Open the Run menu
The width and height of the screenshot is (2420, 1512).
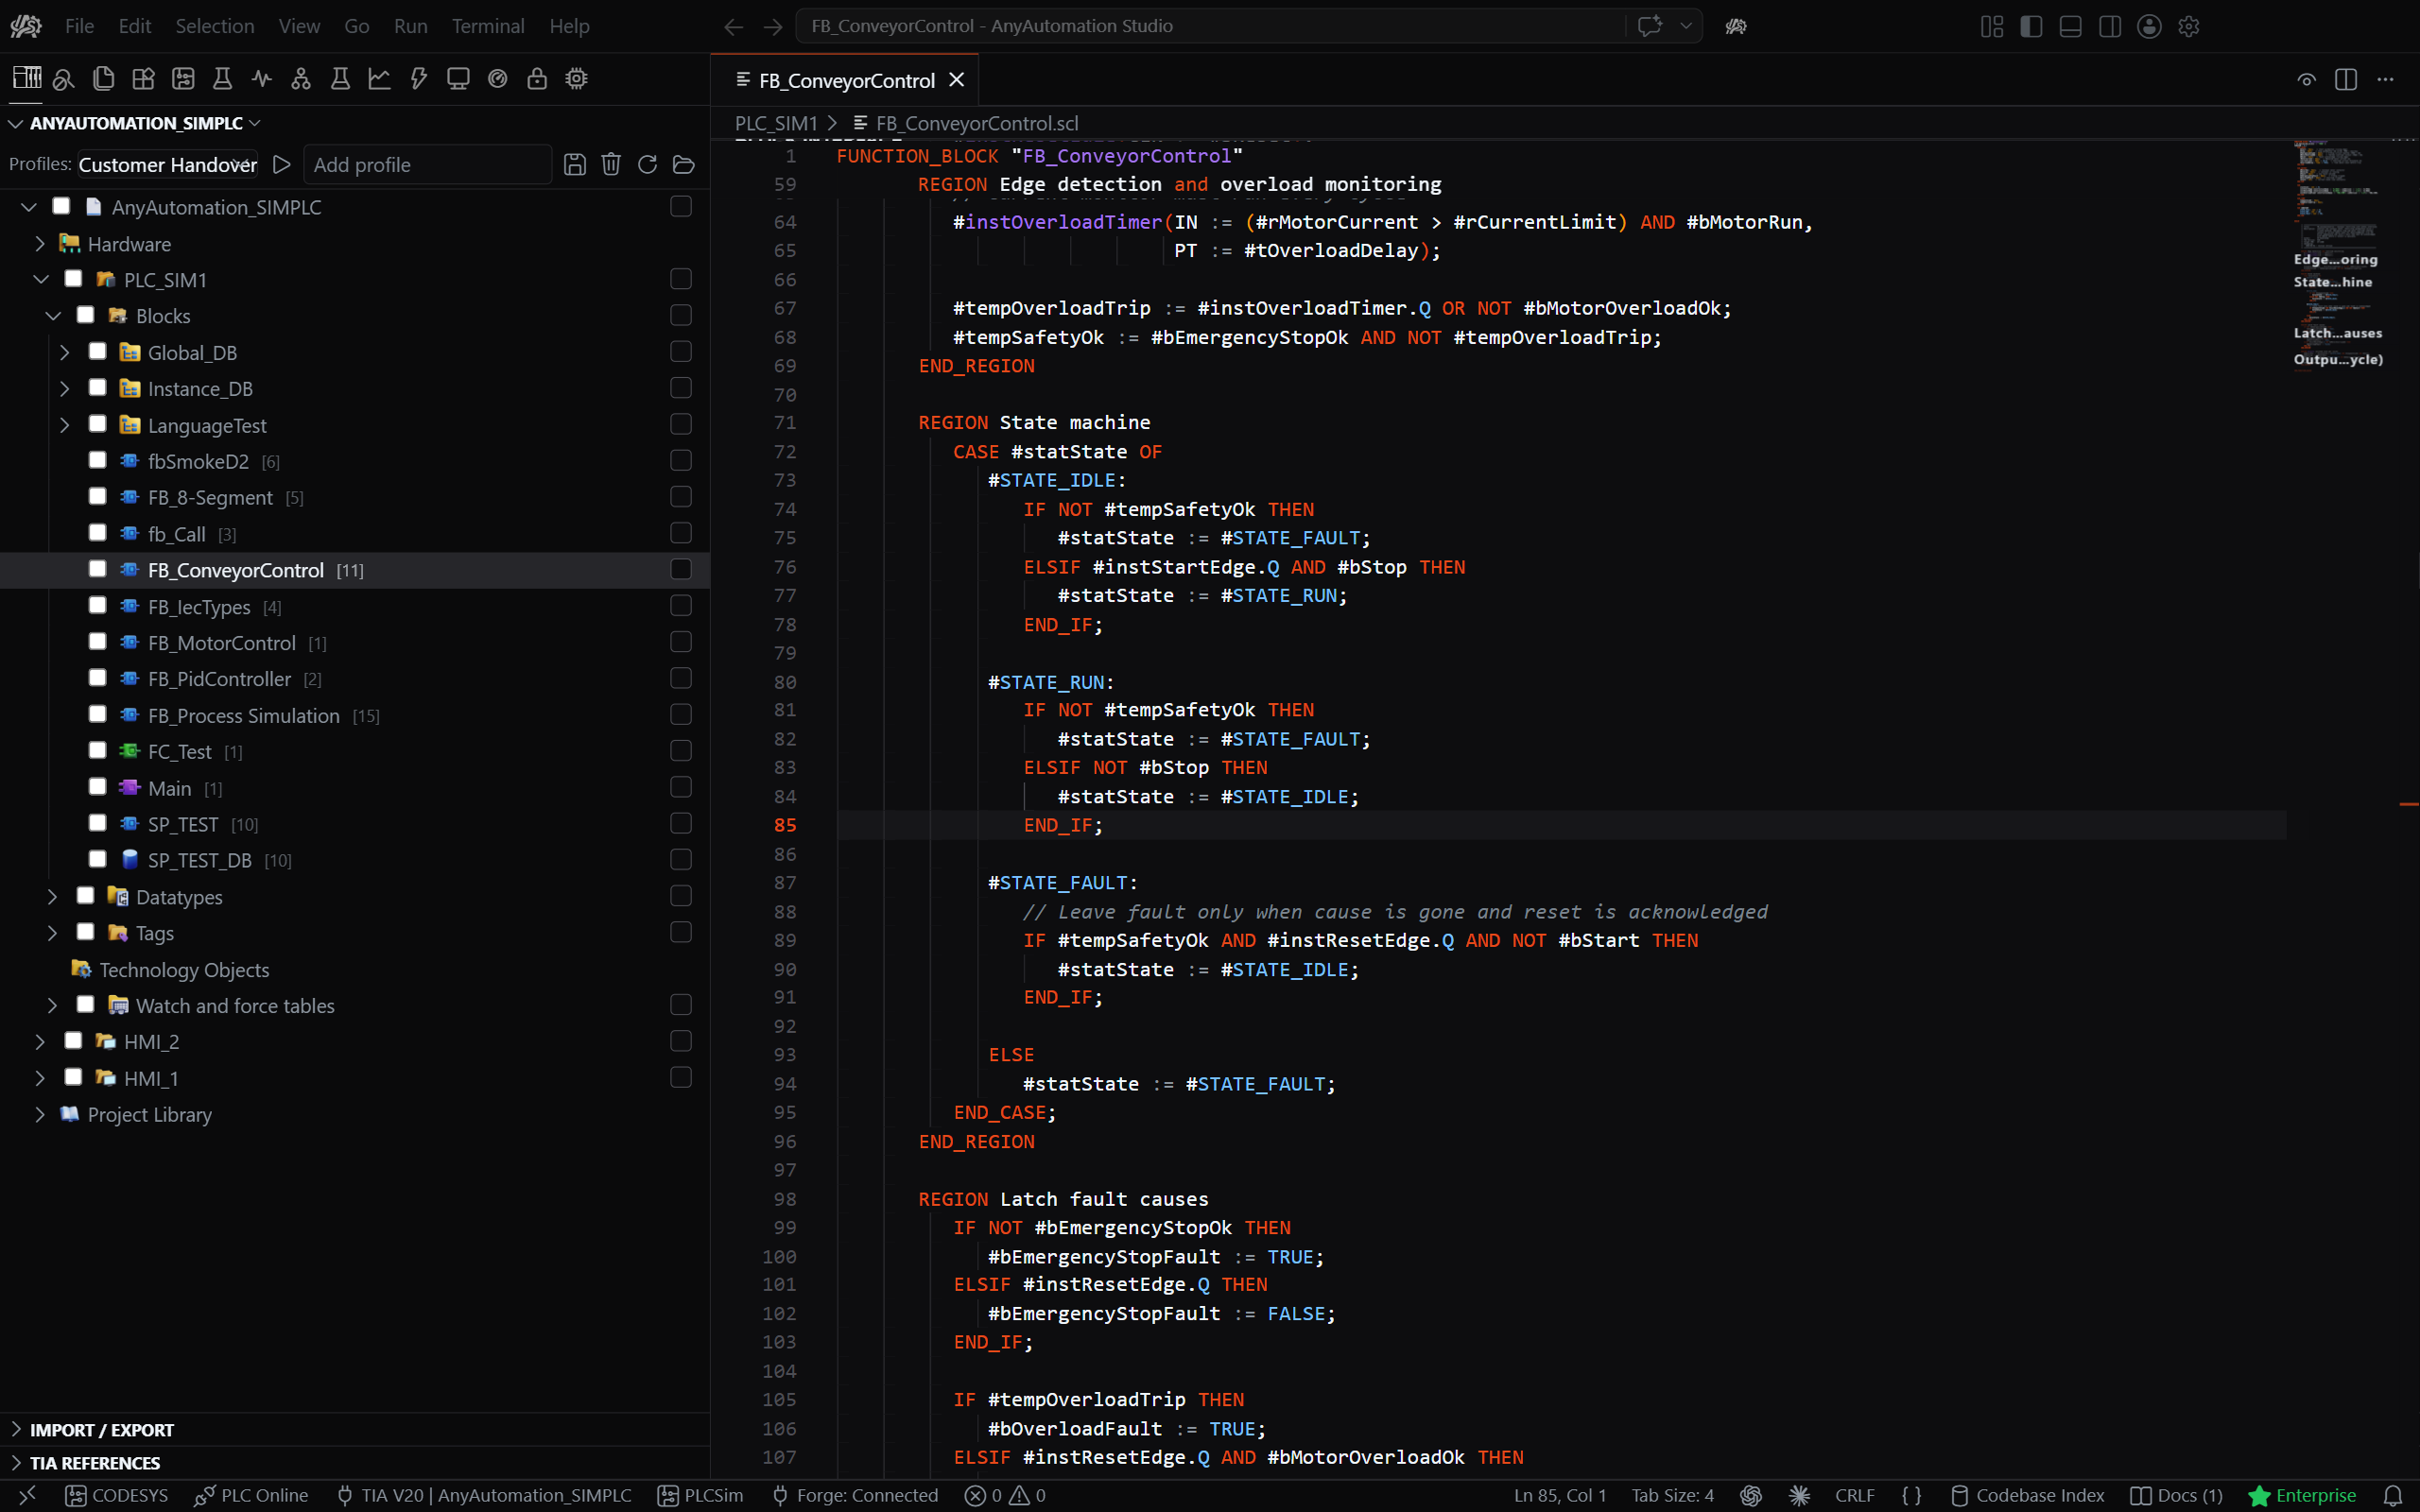coord(410,26)
